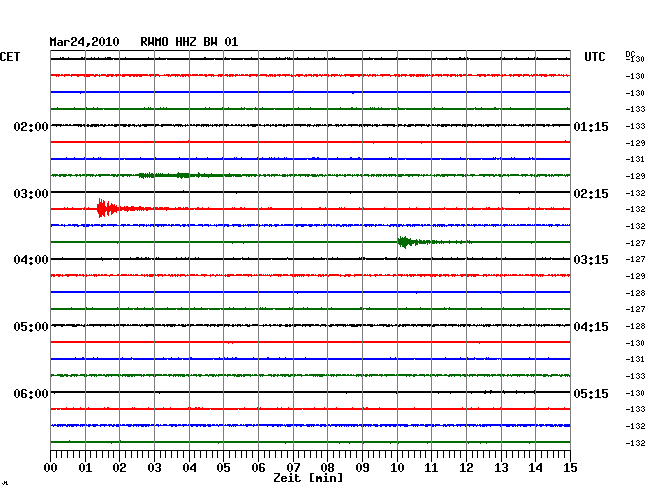The width and height of the screenshot is (650, 494).
Task: Click the date label Mar24,2010
Action: click(x=85, y=42)
